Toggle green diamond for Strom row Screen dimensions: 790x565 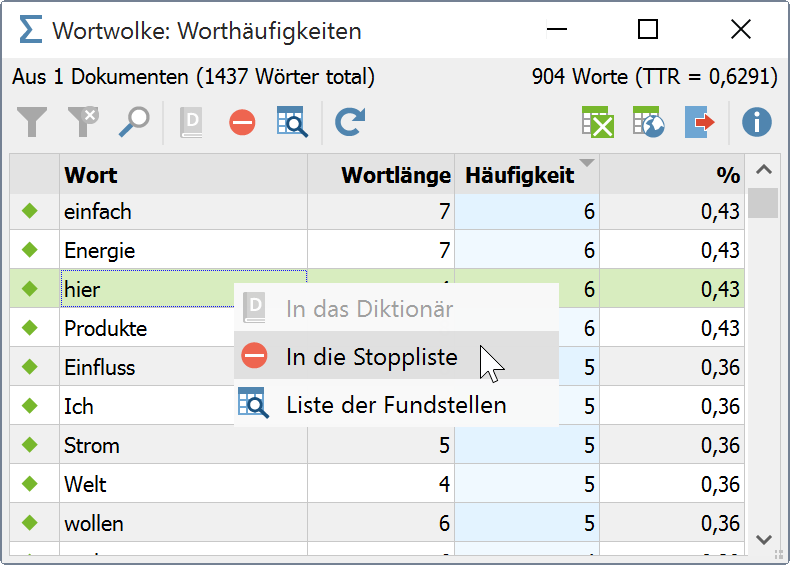click(30, 445)
